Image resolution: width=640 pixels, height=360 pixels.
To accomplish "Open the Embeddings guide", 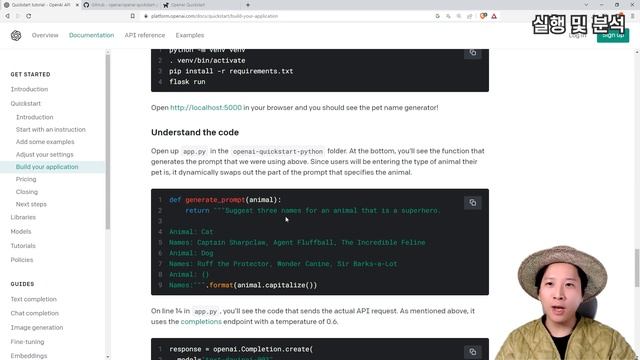I will [x=29, y=356].
